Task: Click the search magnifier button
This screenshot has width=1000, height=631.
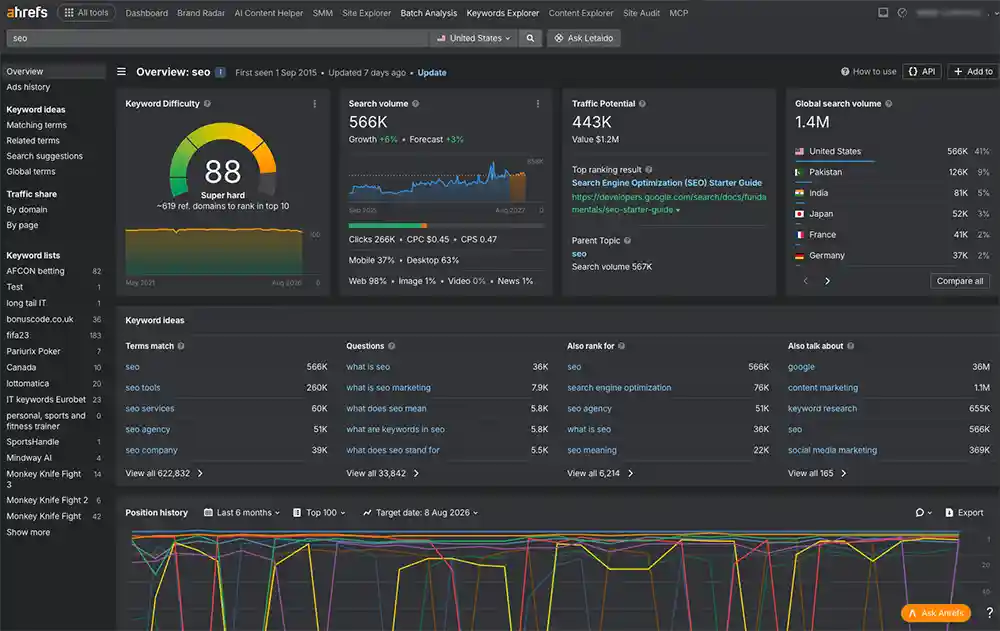Action: [x=530, y=38]
